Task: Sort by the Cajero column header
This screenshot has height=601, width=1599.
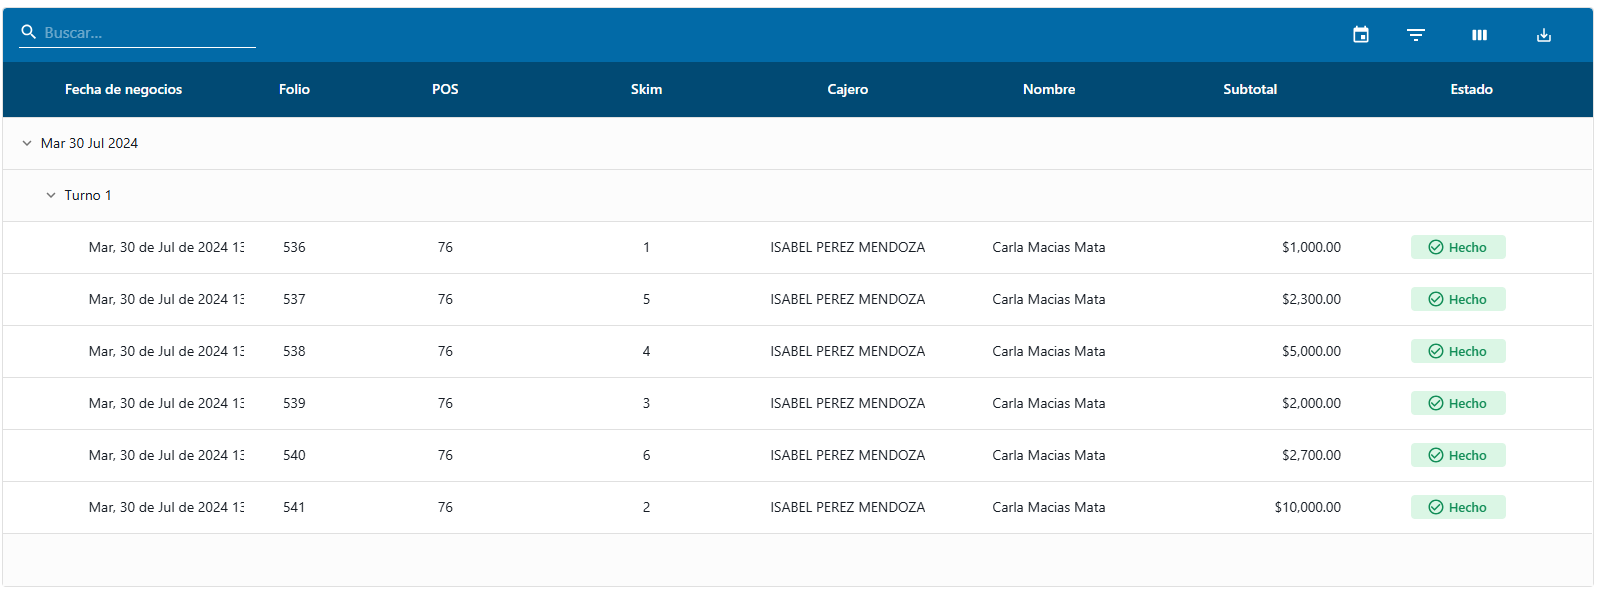Action: point(847,89)
